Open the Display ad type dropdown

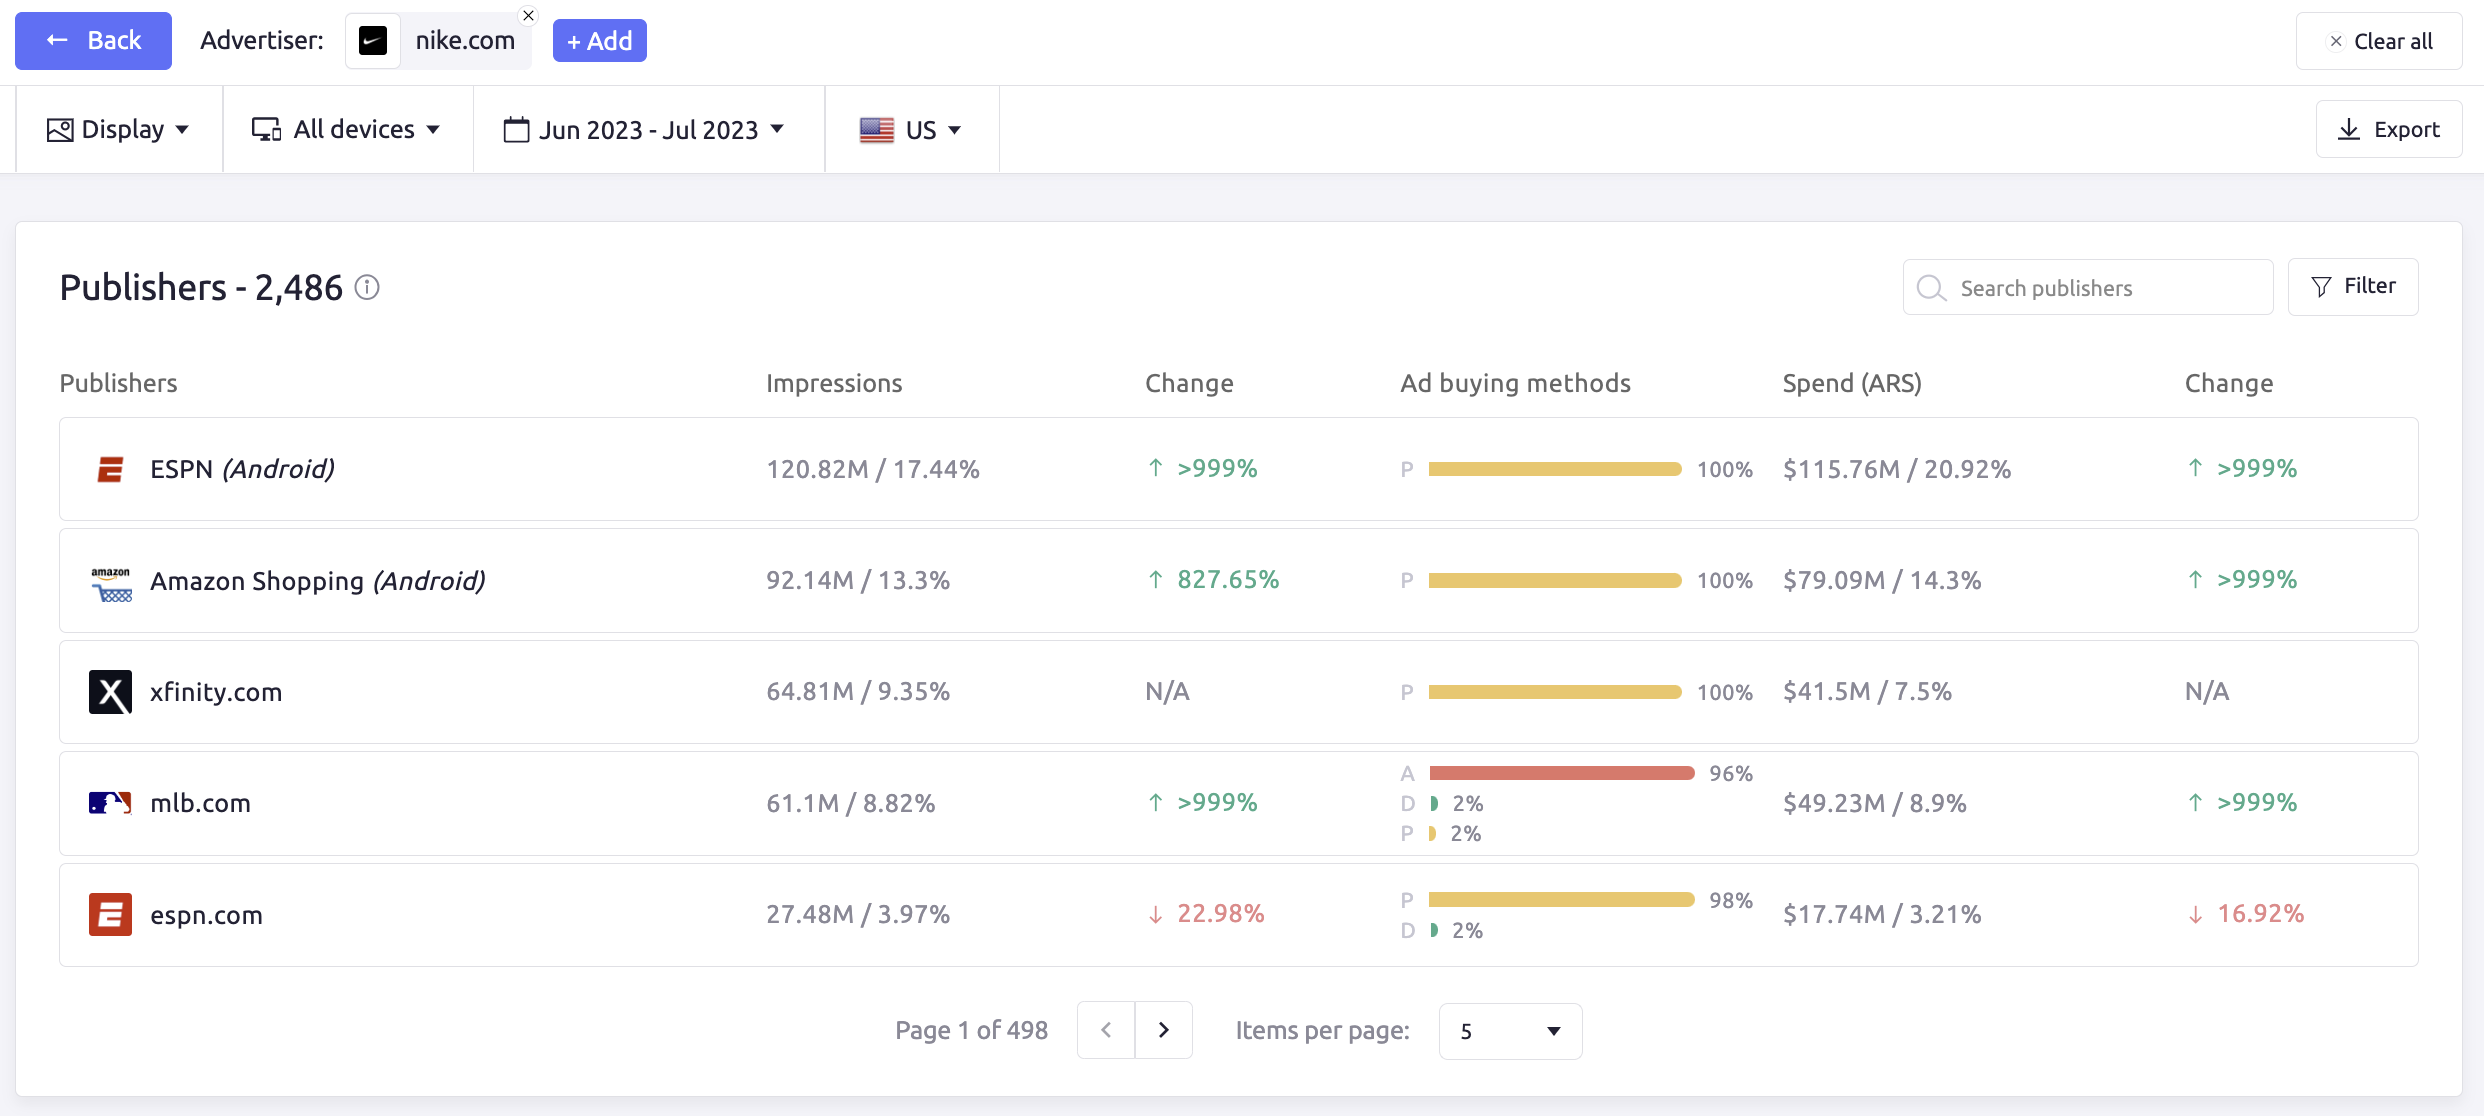pyautogui.click(x=118, y=129)
